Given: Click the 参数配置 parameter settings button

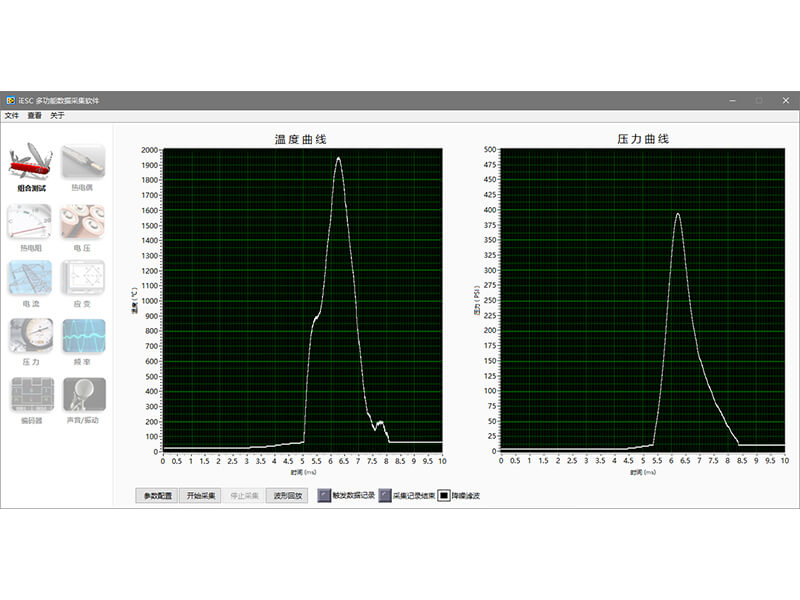Looking at the screenshot, I should tap(157, 495).
